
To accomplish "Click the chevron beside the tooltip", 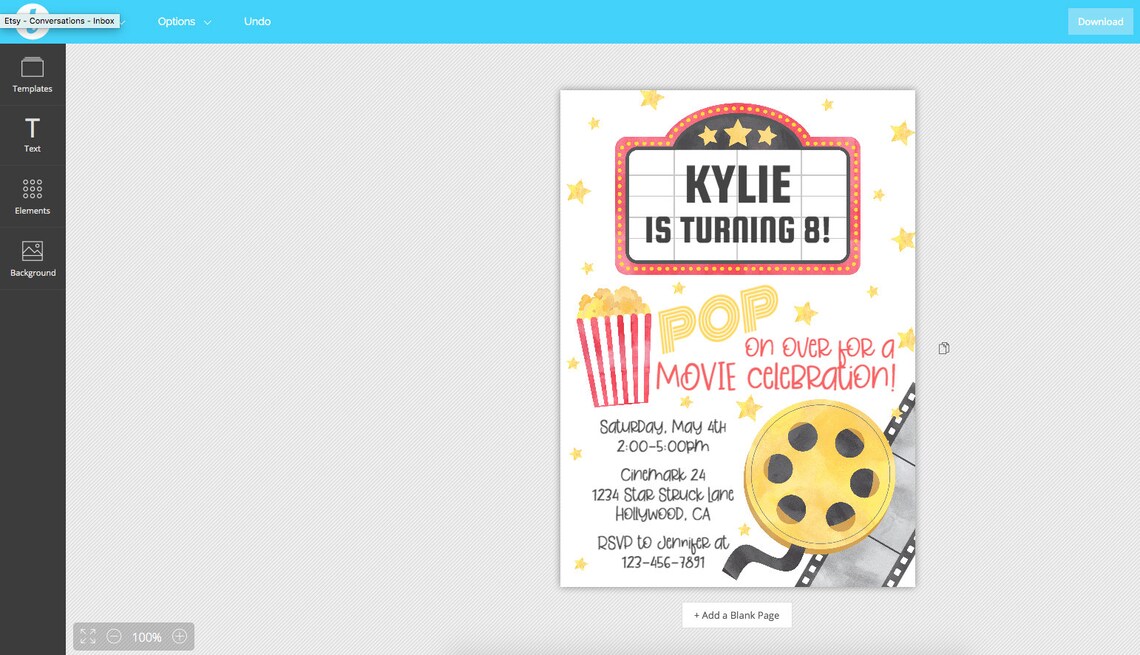I will 122,22.
